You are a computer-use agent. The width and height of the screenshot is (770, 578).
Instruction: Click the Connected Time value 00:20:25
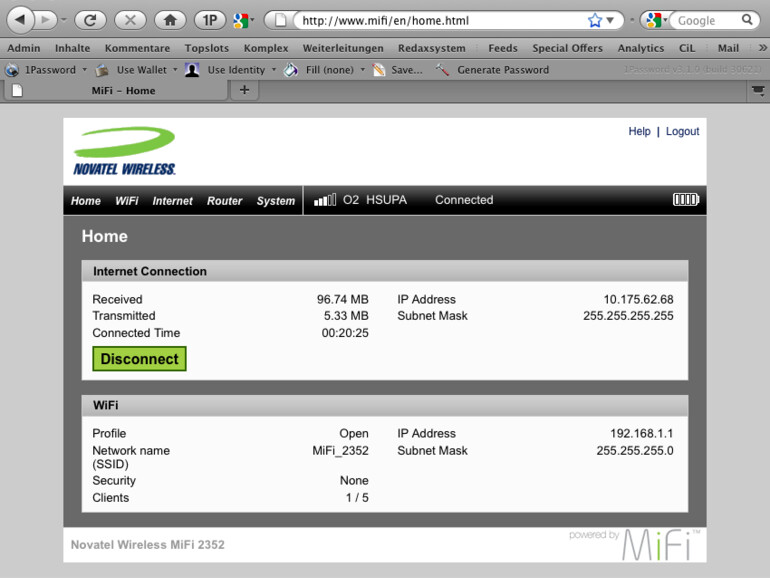345,332
